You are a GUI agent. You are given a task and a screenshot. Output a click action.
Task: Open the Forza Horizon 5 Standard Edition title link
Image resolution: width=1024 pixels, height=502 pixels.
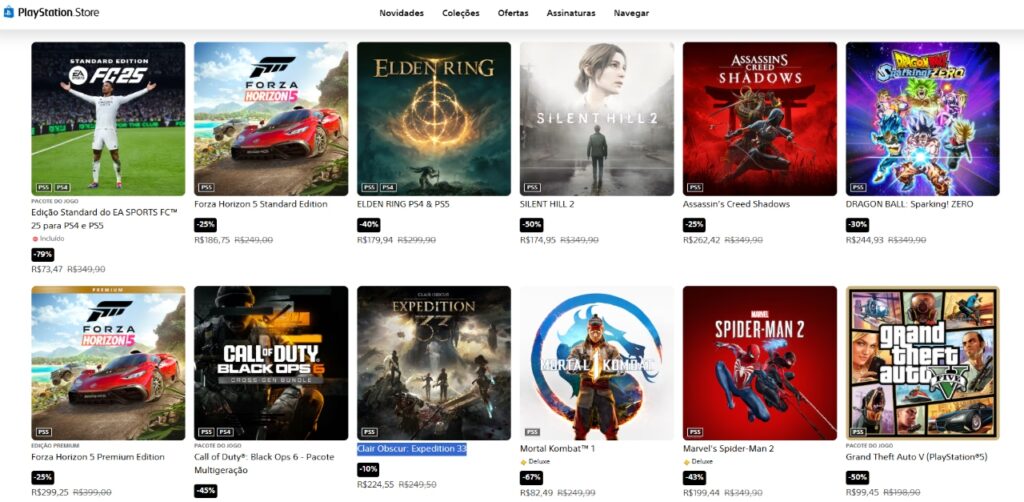[x=261, y=204]
